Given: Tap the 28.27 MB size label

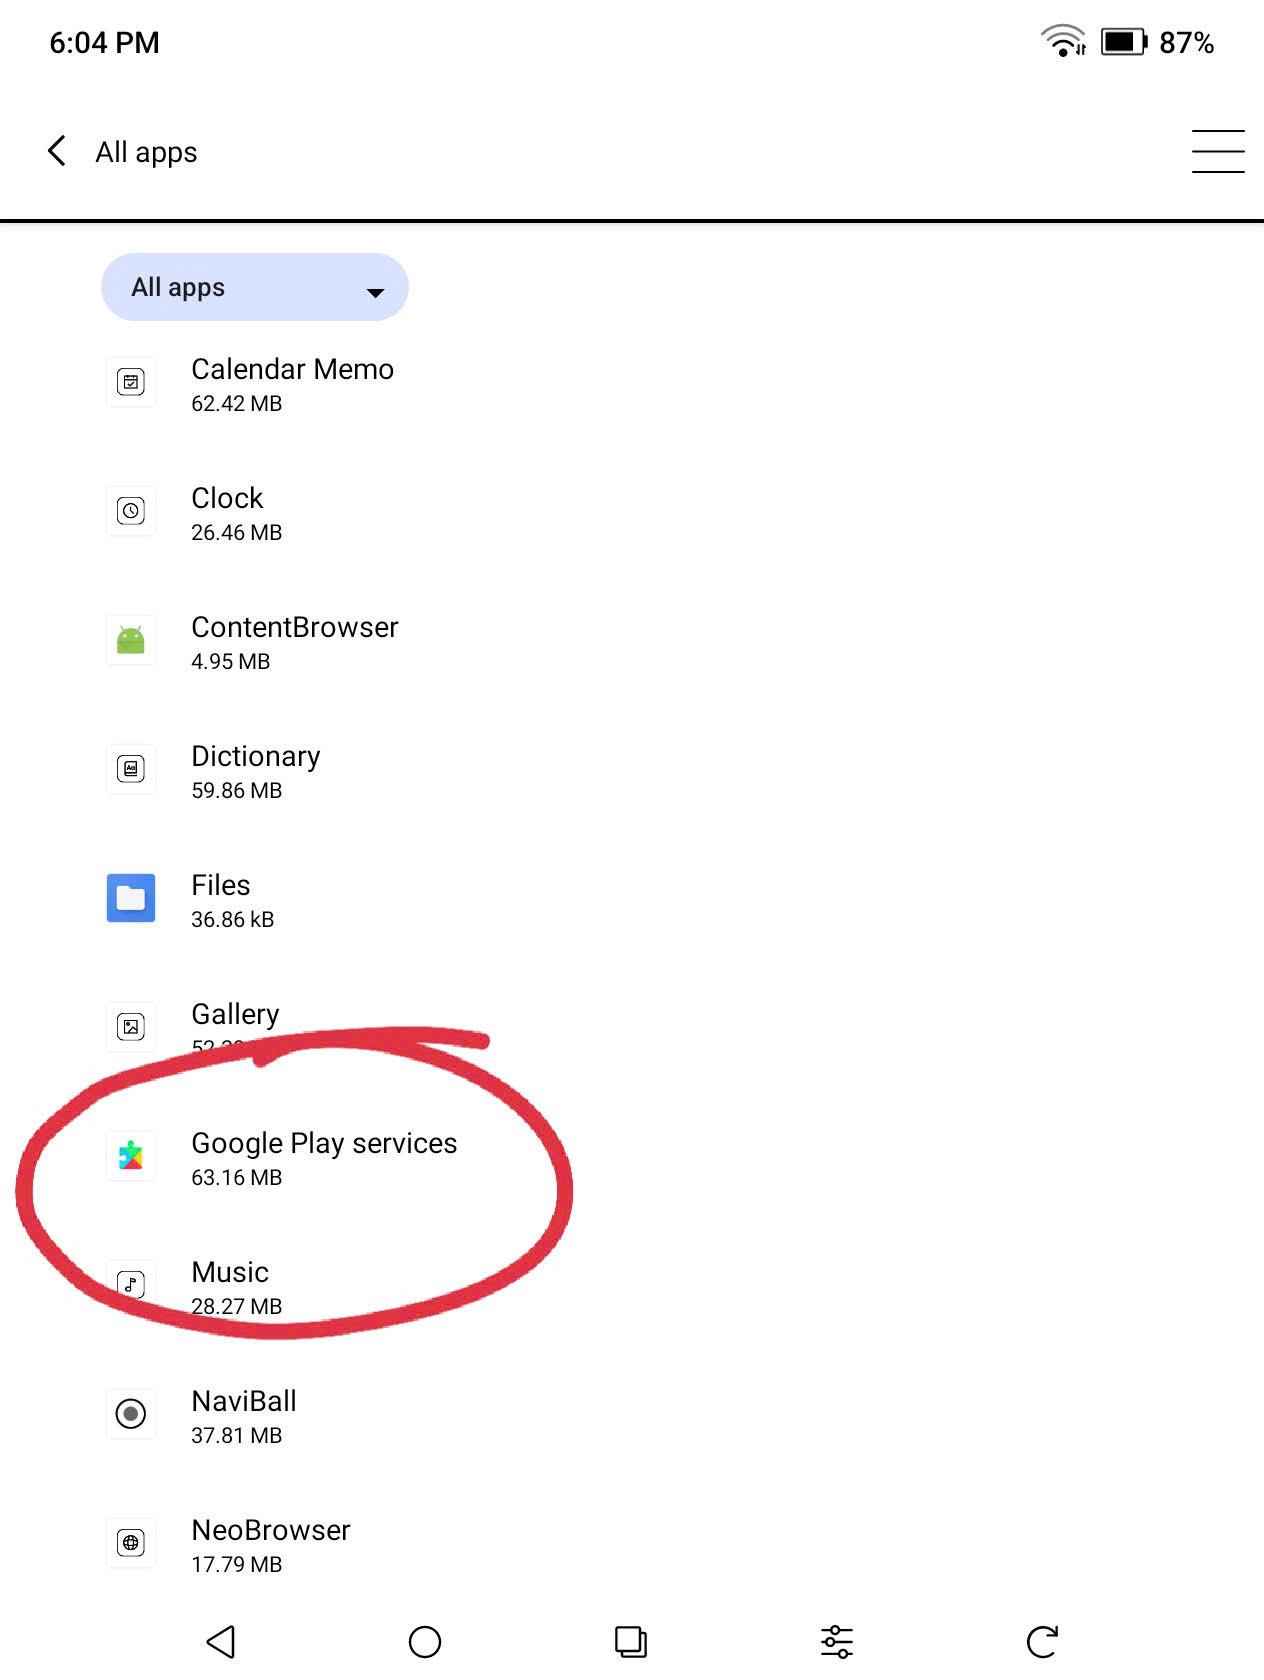Looking at the screenshot, I should tap(237, 1306).
